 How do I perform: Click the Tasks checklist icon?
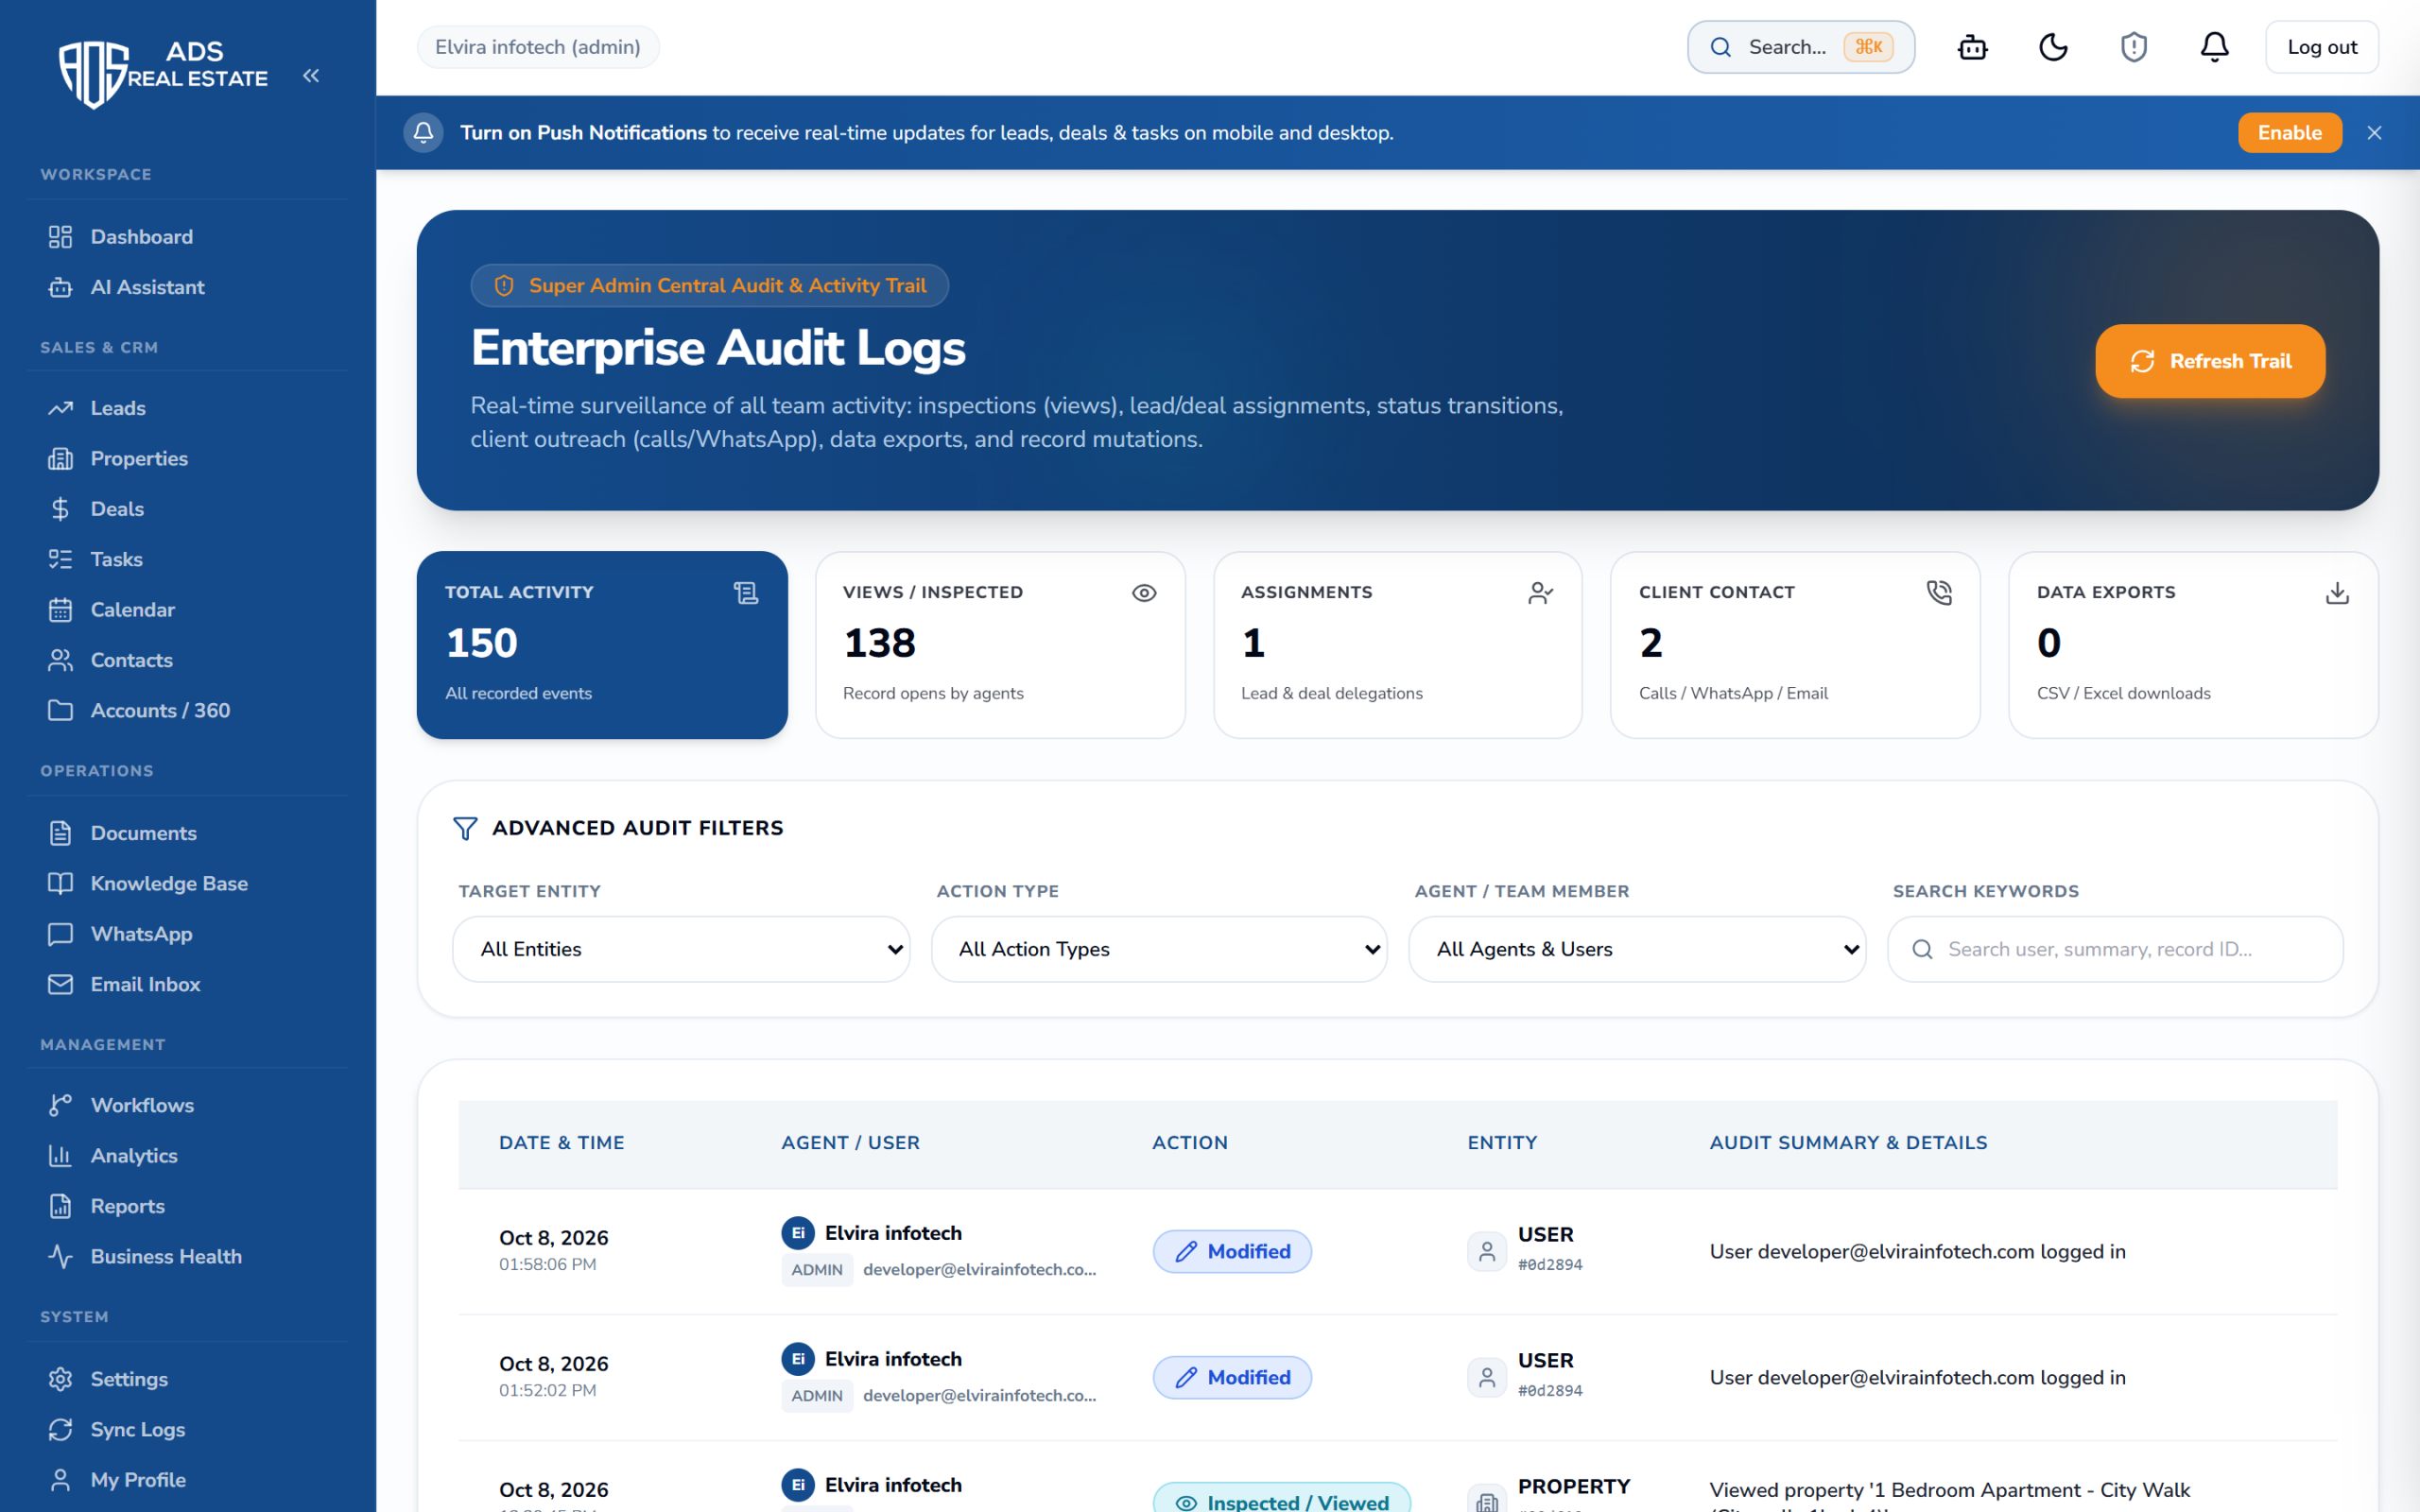click(60, 559)
